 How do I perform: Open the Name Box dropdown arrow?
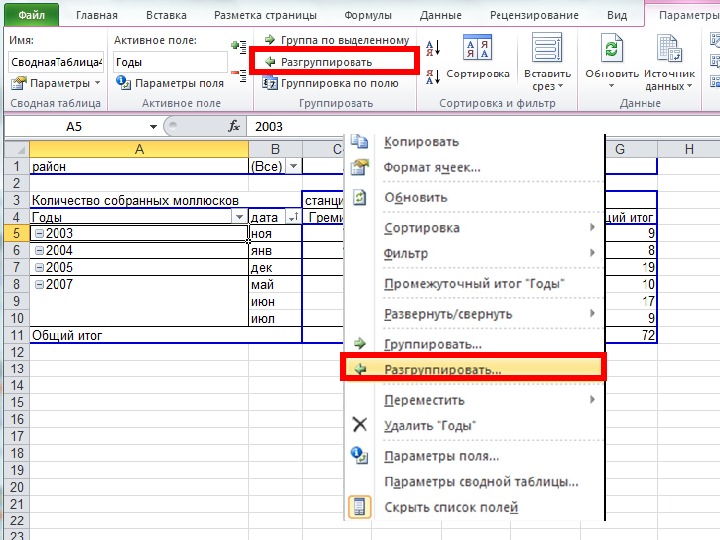153,127
